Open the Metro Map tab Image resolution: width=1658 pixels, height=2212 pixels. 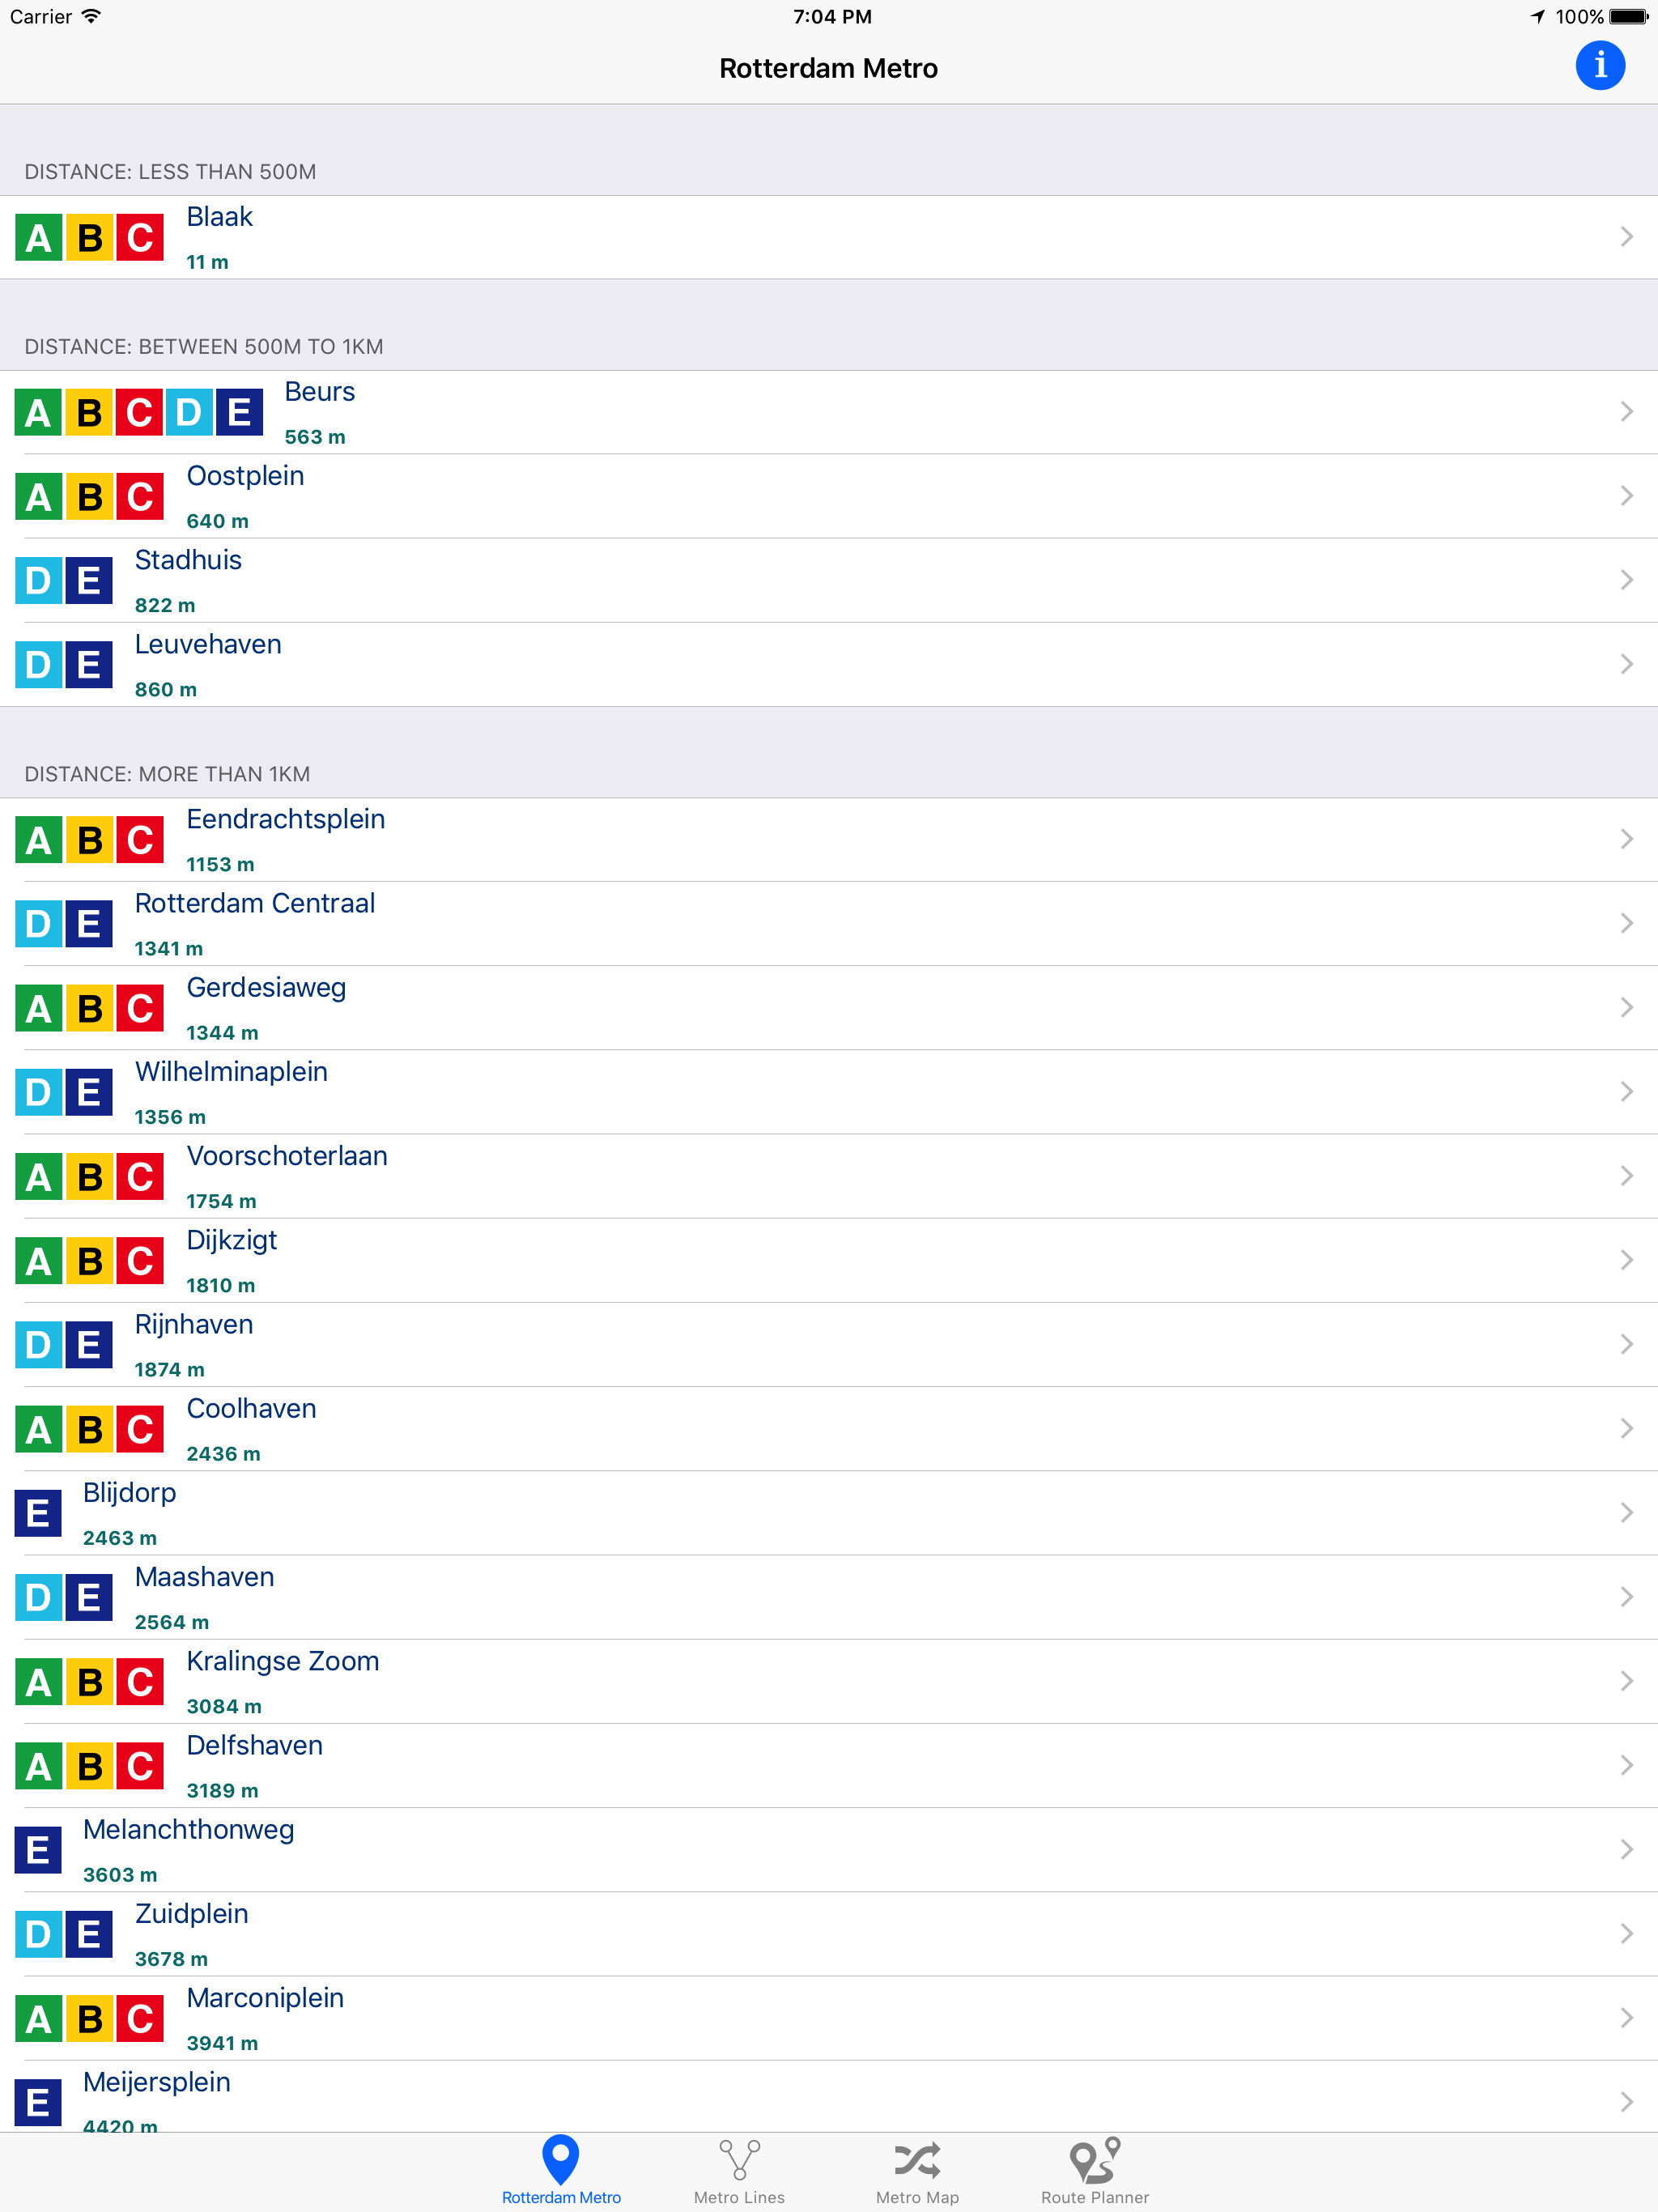pos(917,2171)
